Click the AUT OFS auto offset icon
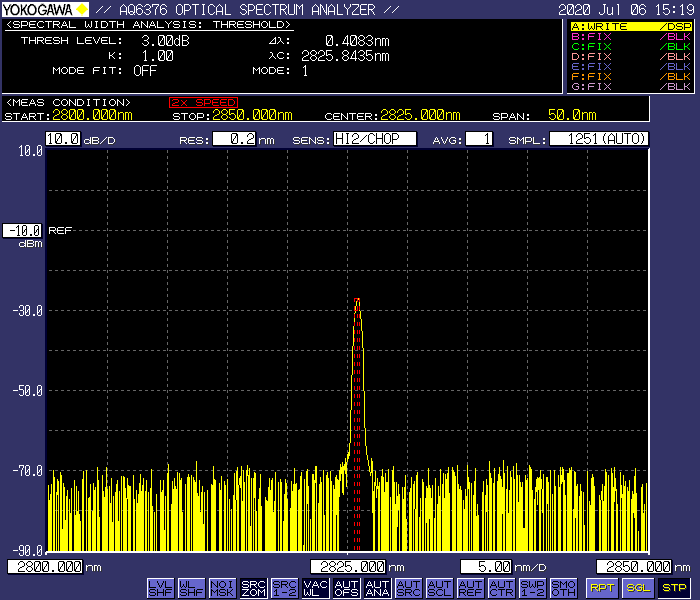 [x=346, y=587]
